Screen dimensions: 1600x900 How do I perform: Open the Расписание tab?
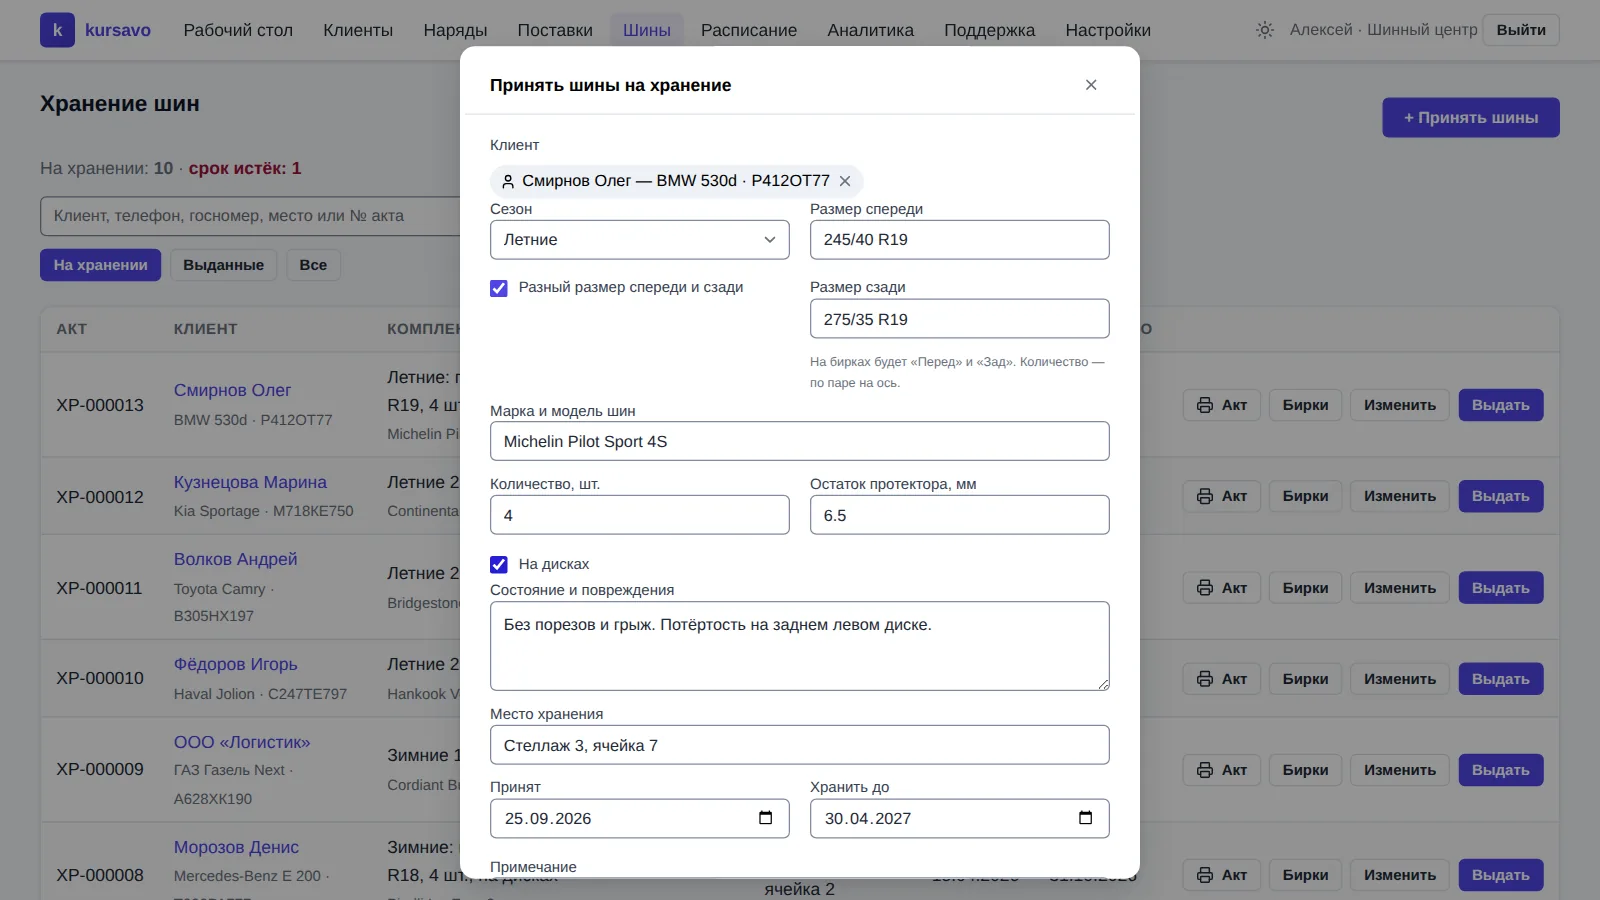[749, 30]
